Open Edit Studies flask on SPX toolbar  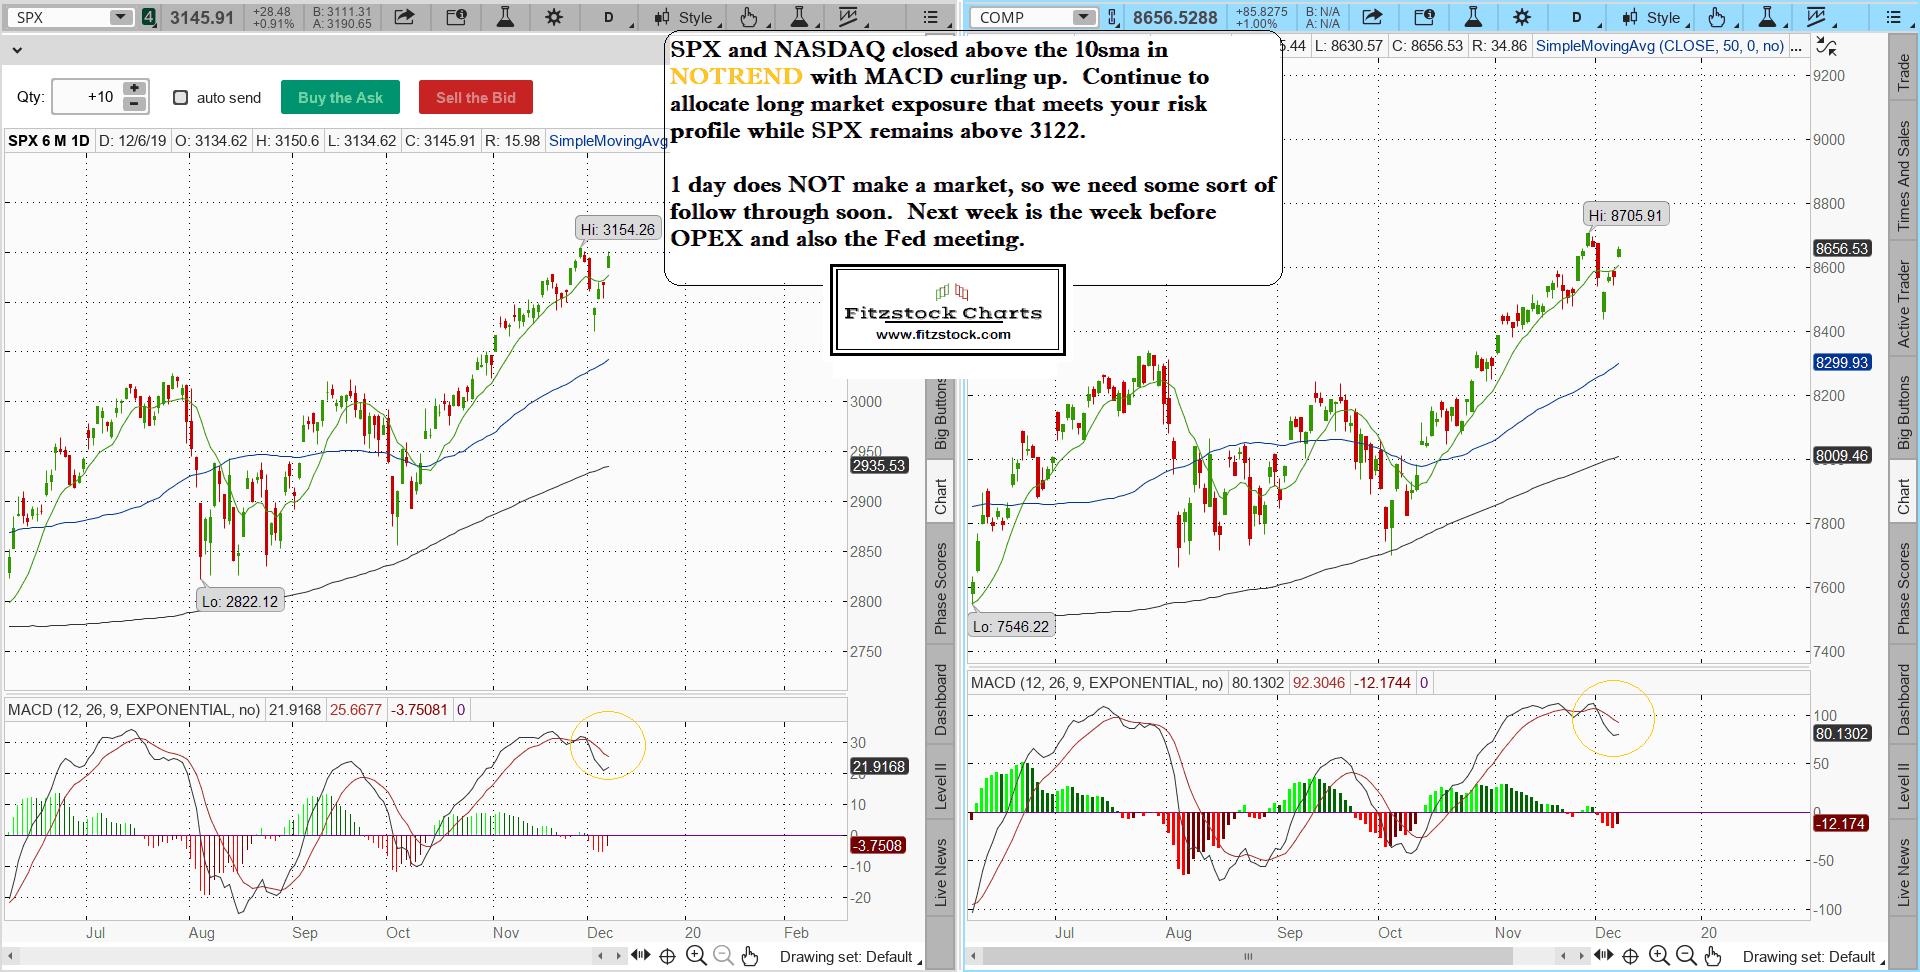[505, 17]
